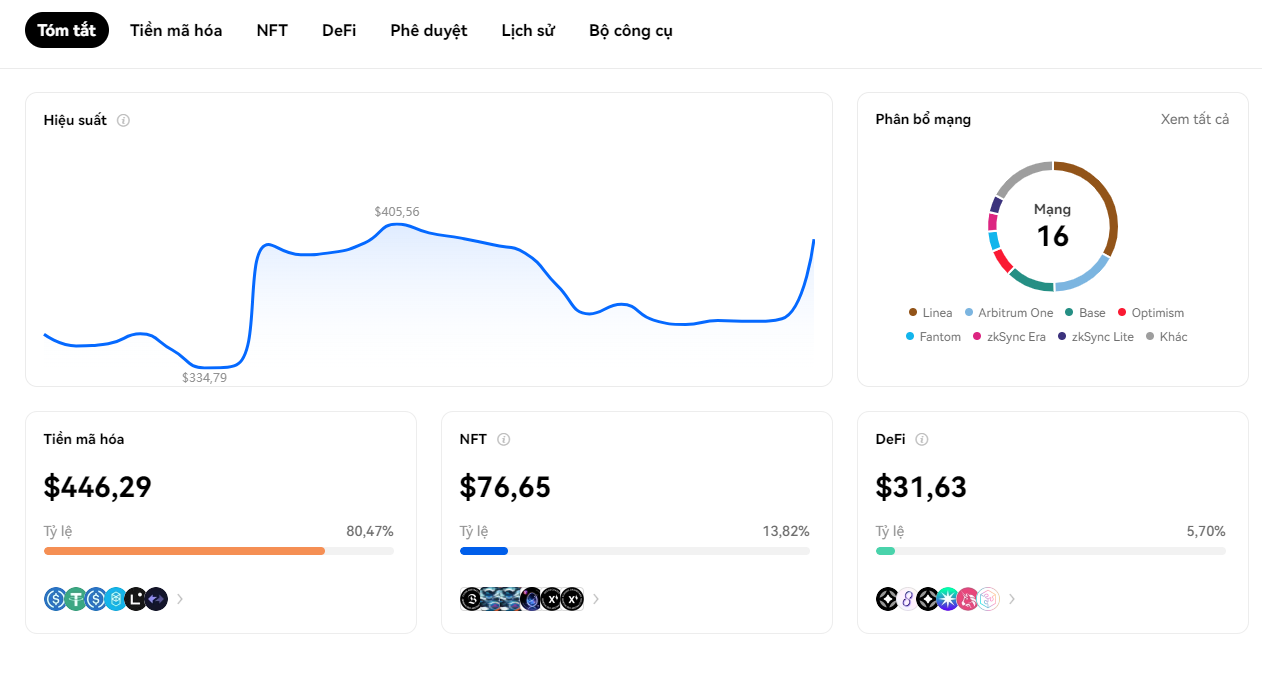The image size is (1262, 678).
Task: Click the orange Tiền mã hóa ratio bar
Action: tap(184, 551)
